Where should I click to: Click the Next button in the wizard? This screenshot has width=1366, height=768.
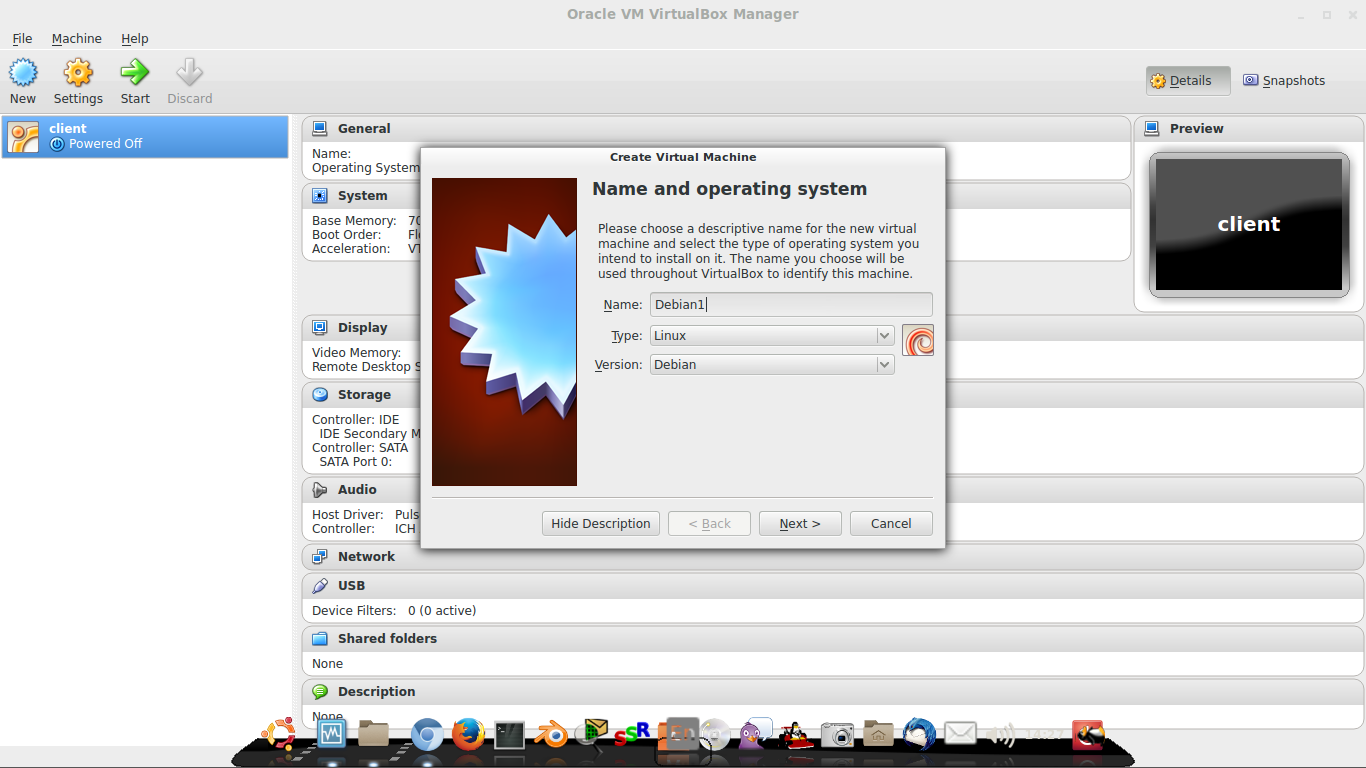click(800, 523)
